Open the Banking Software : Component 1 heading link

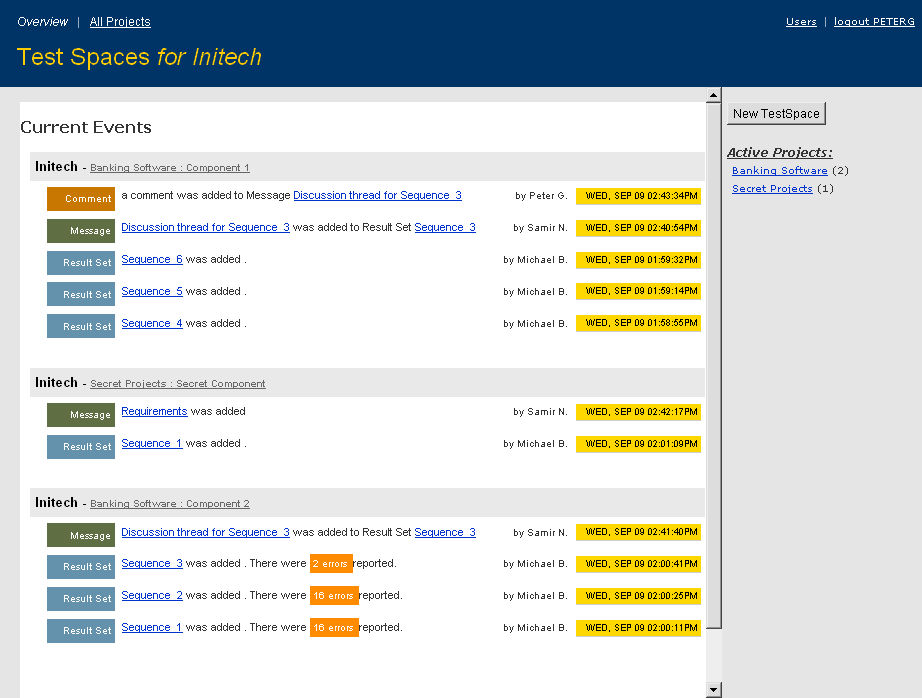[169, 168]
